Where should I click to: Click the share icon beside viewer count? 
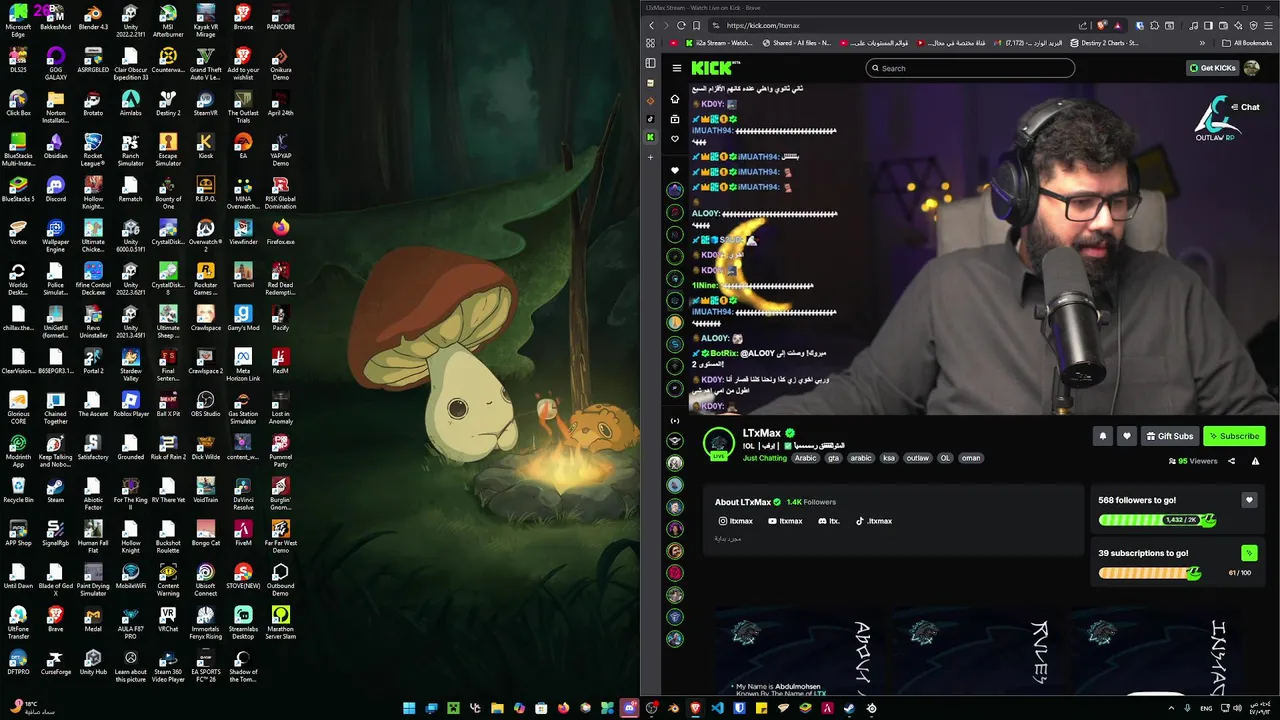[1231, 461]
